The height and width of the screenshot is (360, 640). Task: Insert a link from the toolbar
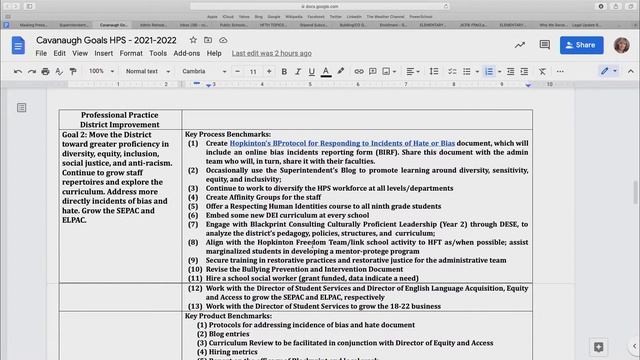(359, 71)
